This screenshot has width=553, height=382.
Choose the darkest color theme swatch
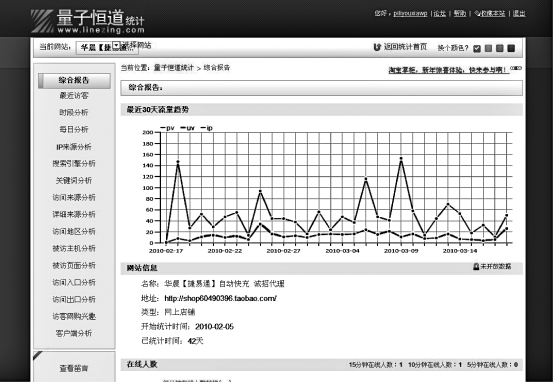[511, 48]
